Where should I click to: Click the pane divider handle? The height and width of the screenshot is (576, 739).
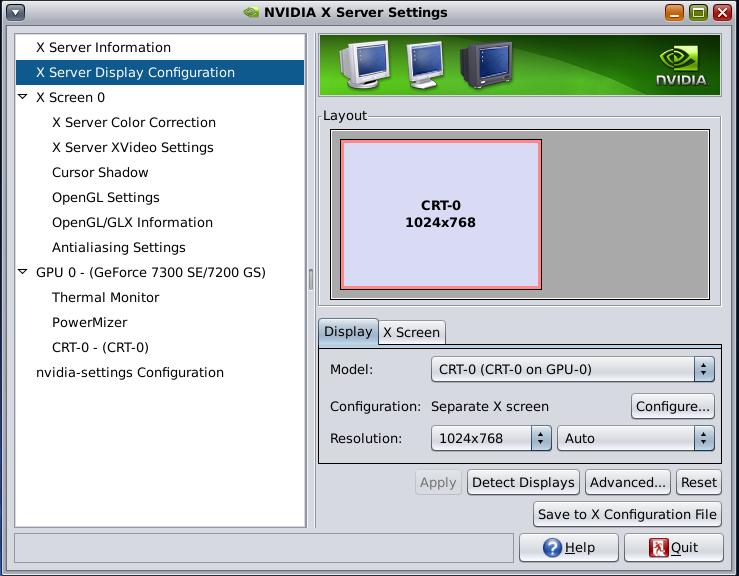click(x=311, y=280)
